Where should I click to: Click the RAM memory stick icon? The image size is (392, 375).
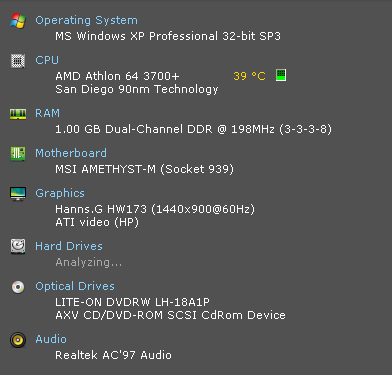(x=18, y=114)
